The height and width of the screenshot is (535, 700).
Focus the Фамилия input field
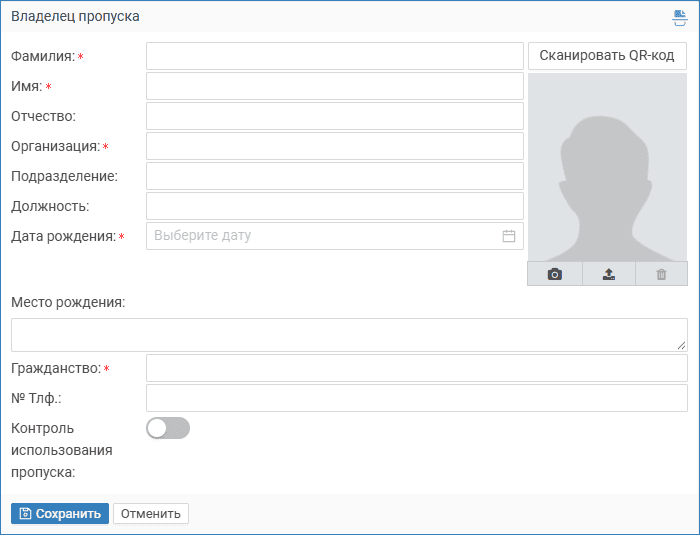click(x=335, y=56)
